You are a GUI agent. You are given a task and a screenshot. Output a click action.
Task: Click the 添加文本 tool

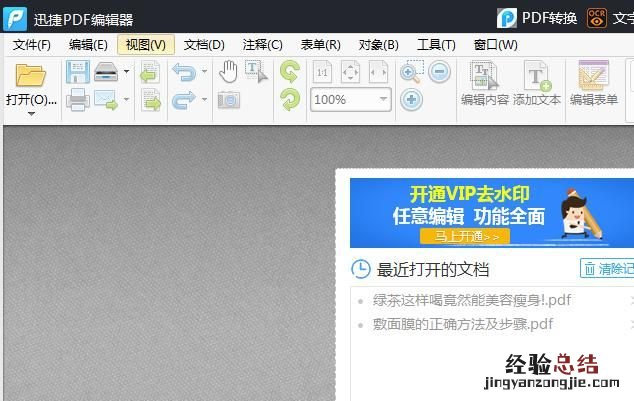(537, 83)
